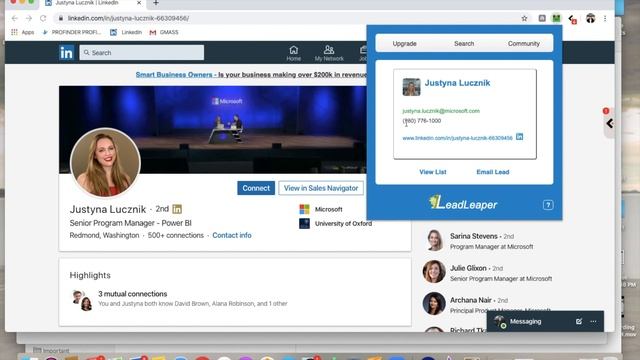This screenshot has width=640, height=360.
Task: Click profile thumbnail in LeadLeaper card
Action: click(x=411, y=87)
